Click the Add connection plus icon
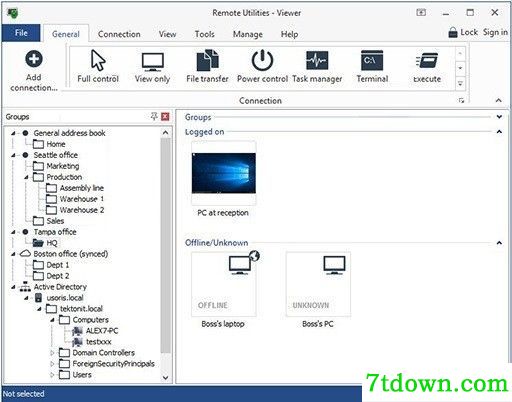This screenshot has width=512, height=402. click(x=34, y=59)
